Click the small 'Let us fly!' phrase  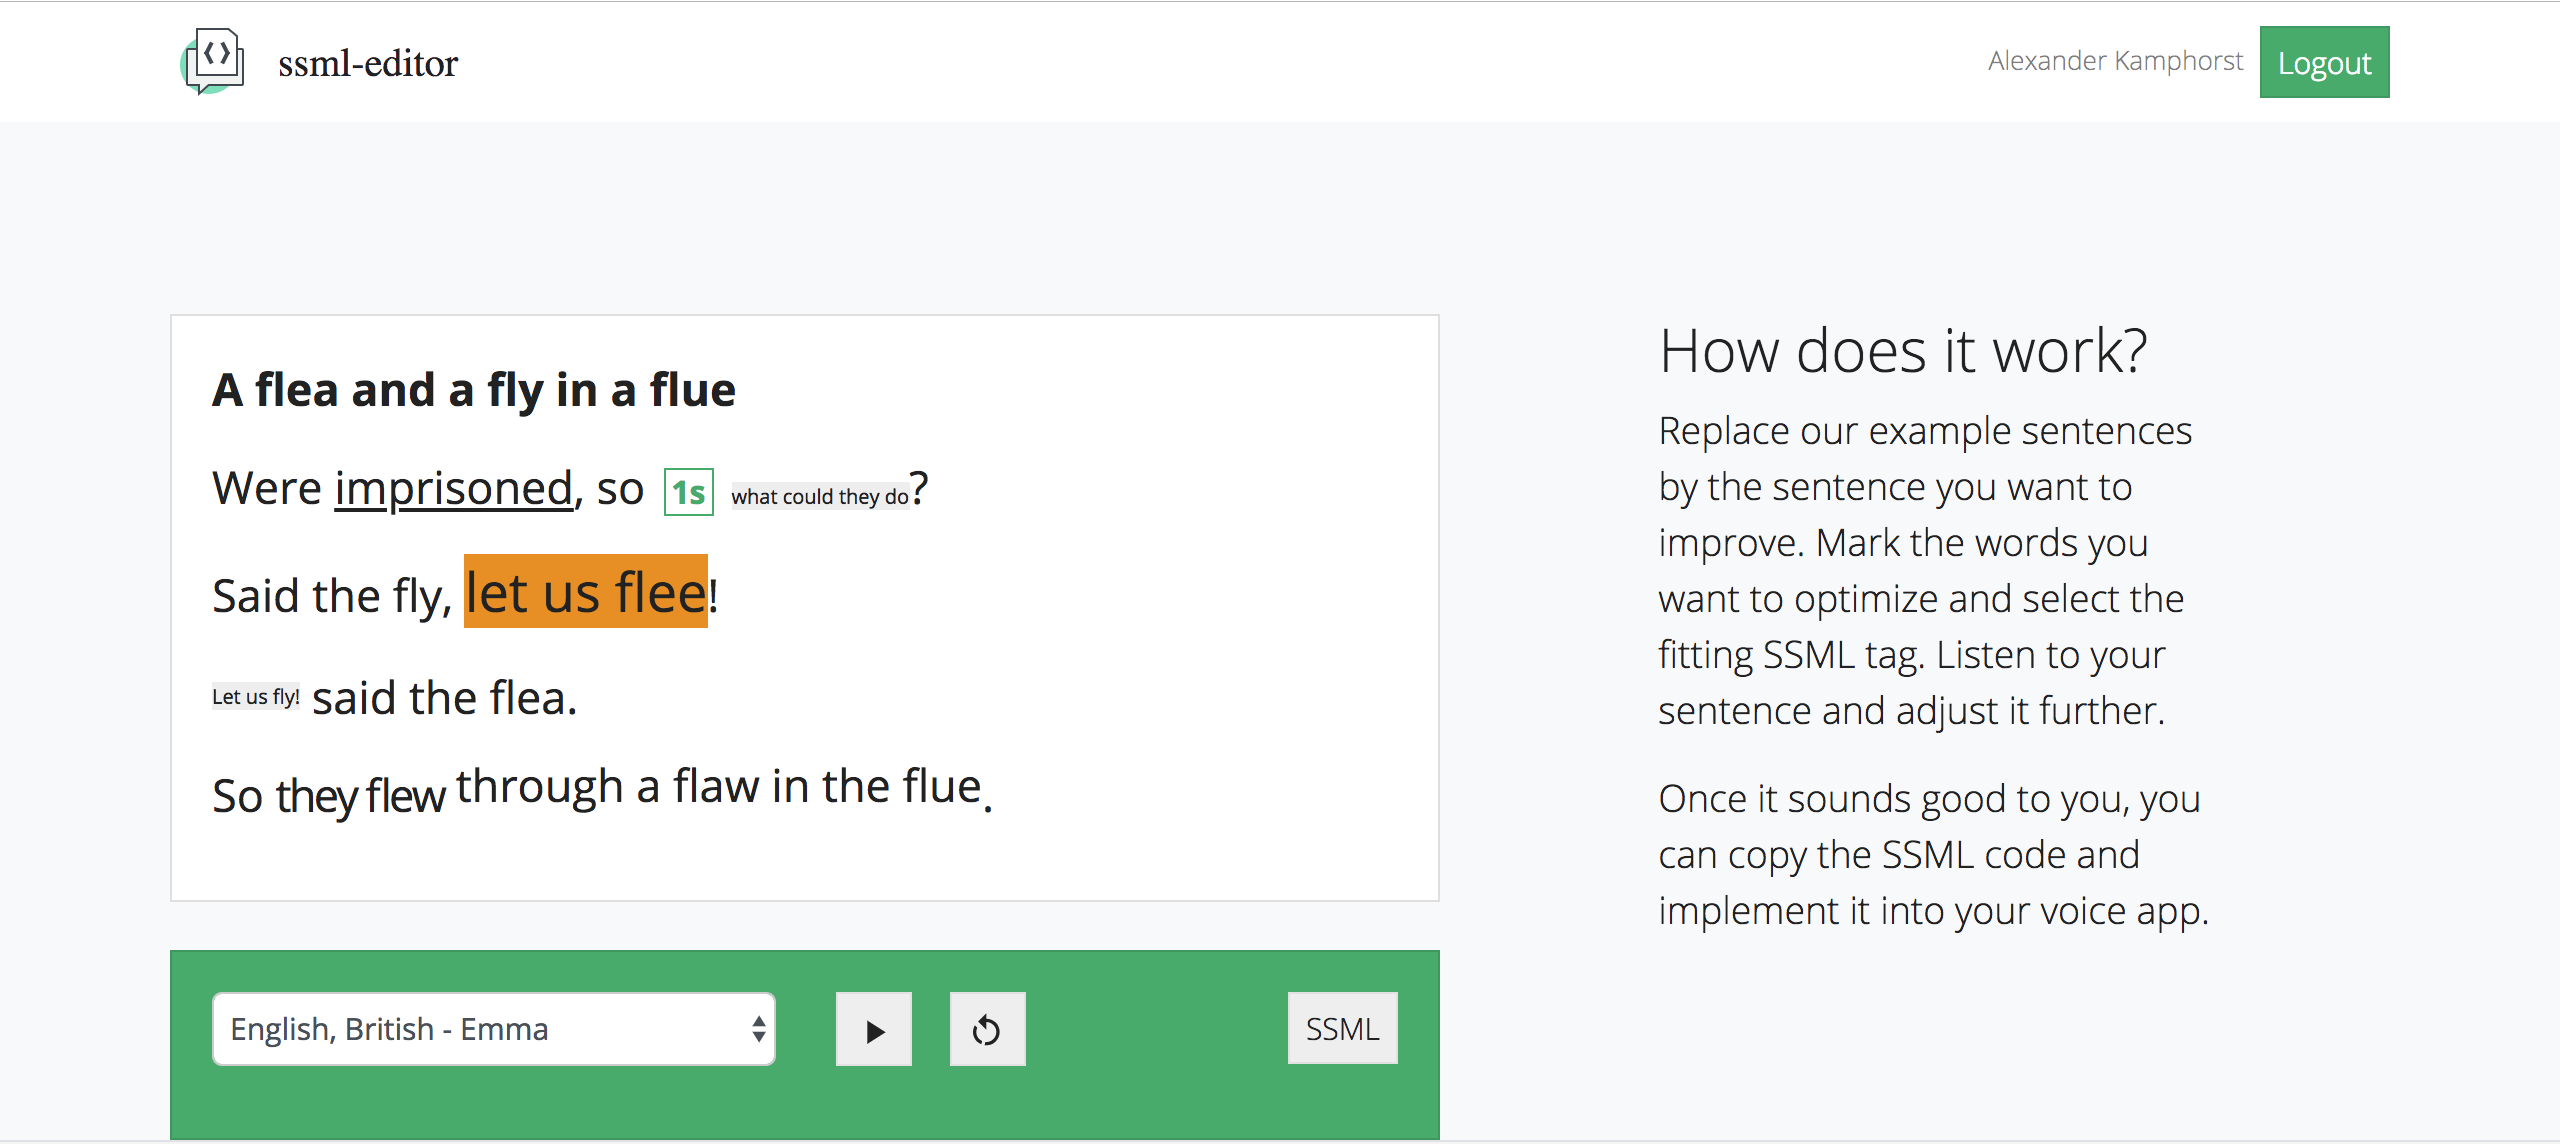tap(256, 696)
